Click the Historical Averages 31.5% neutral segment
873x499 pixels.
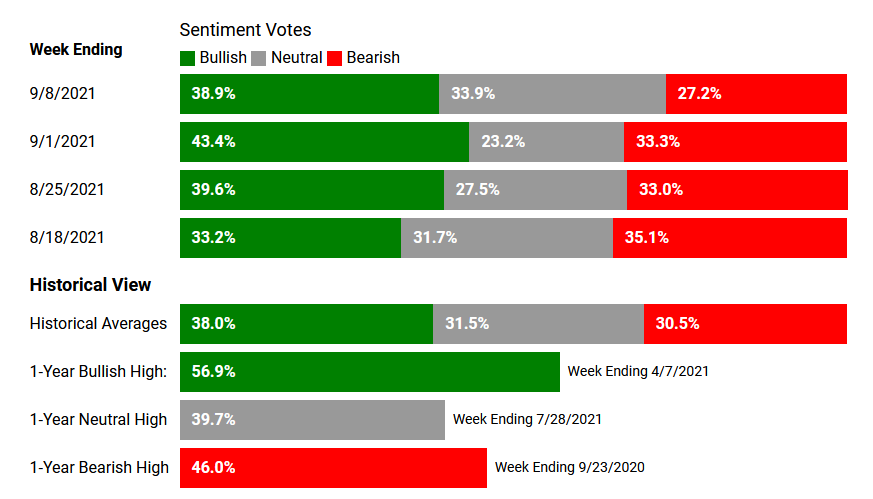pos(538,324)
